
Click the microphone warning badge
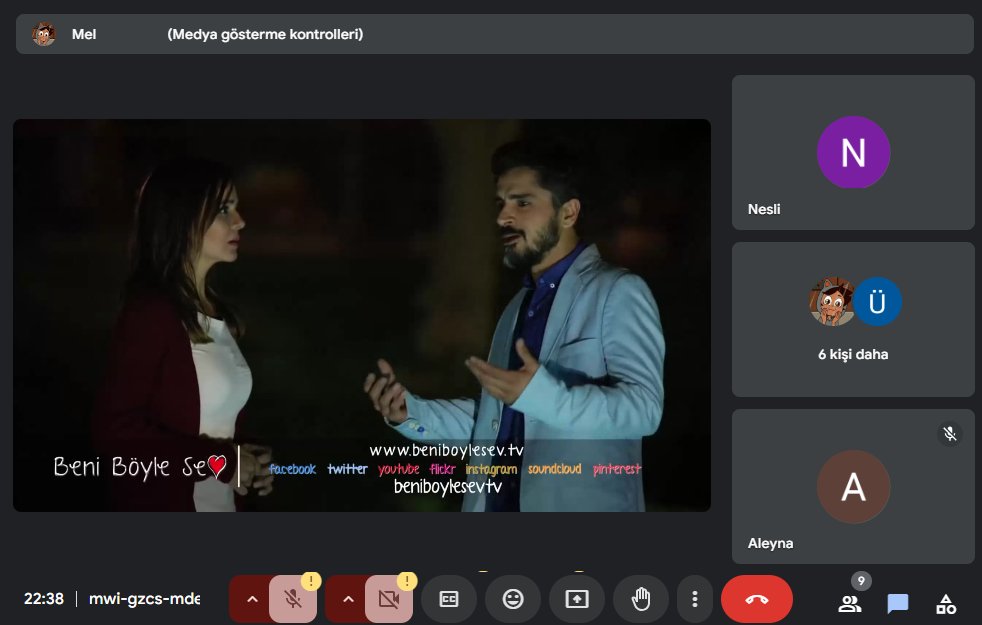311,581
